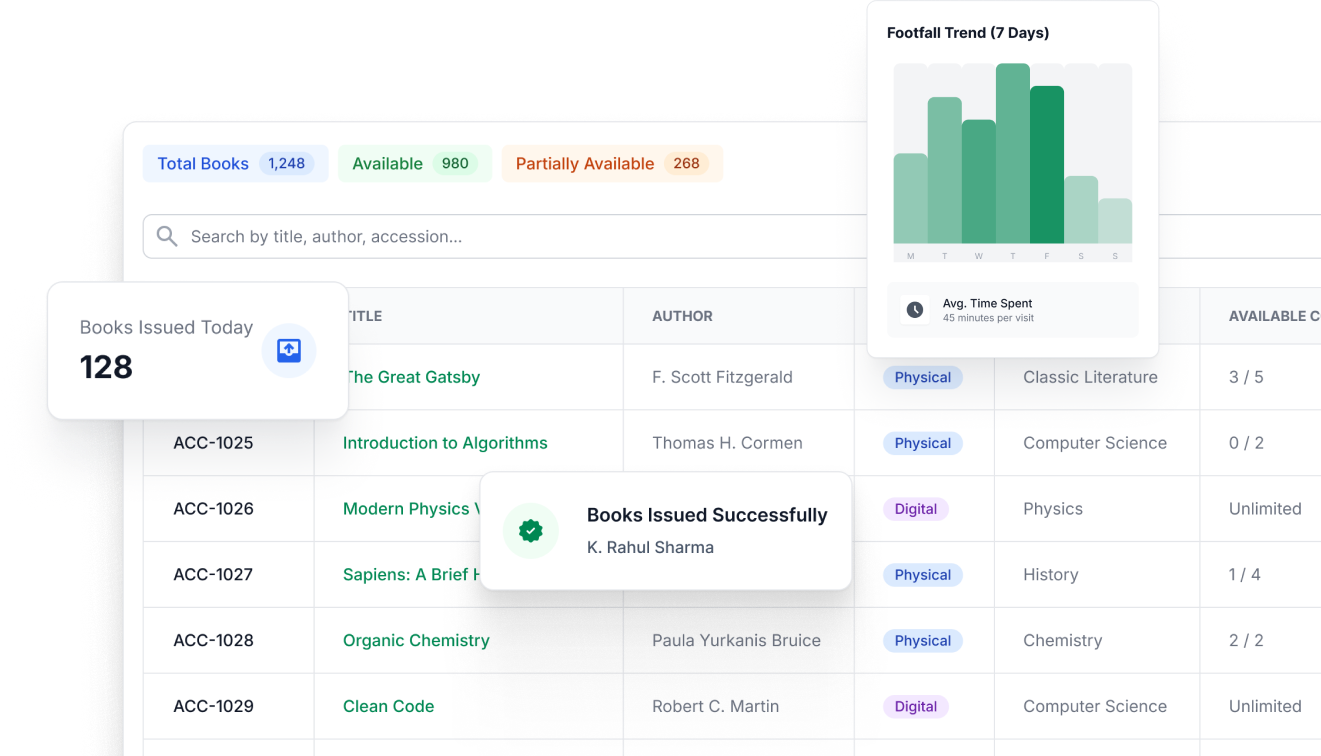Viewport: 1321px width, 756px height.
Task: Click the Footfall Trend (7 Days) panel title
Action: click(x=967, y=32)
